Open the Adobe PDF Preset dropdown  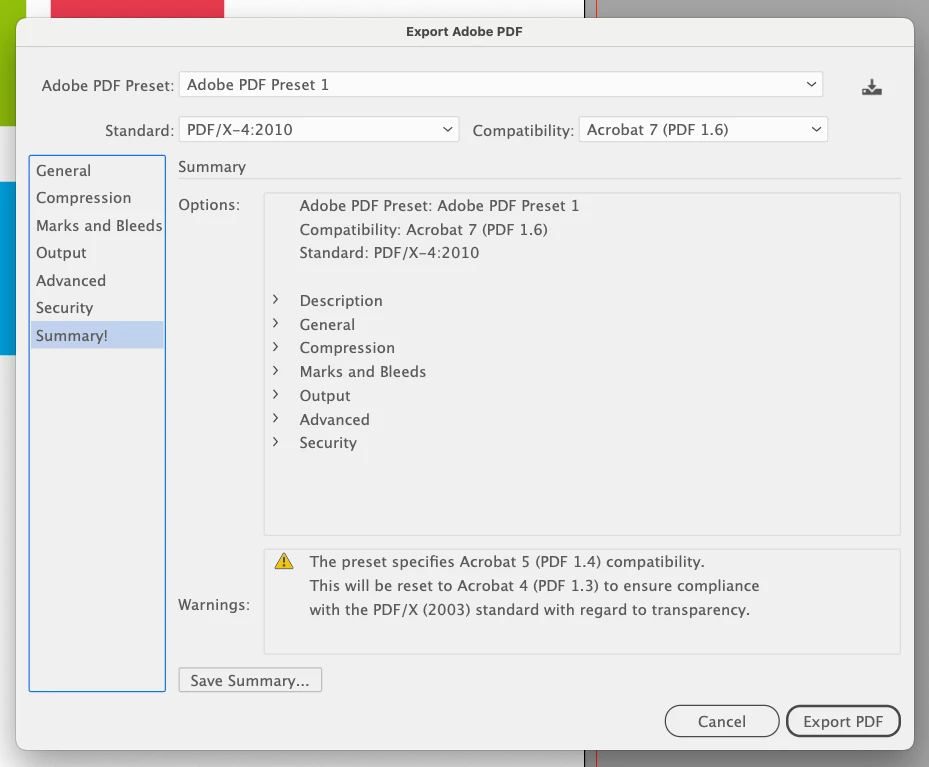pos(501,85)
